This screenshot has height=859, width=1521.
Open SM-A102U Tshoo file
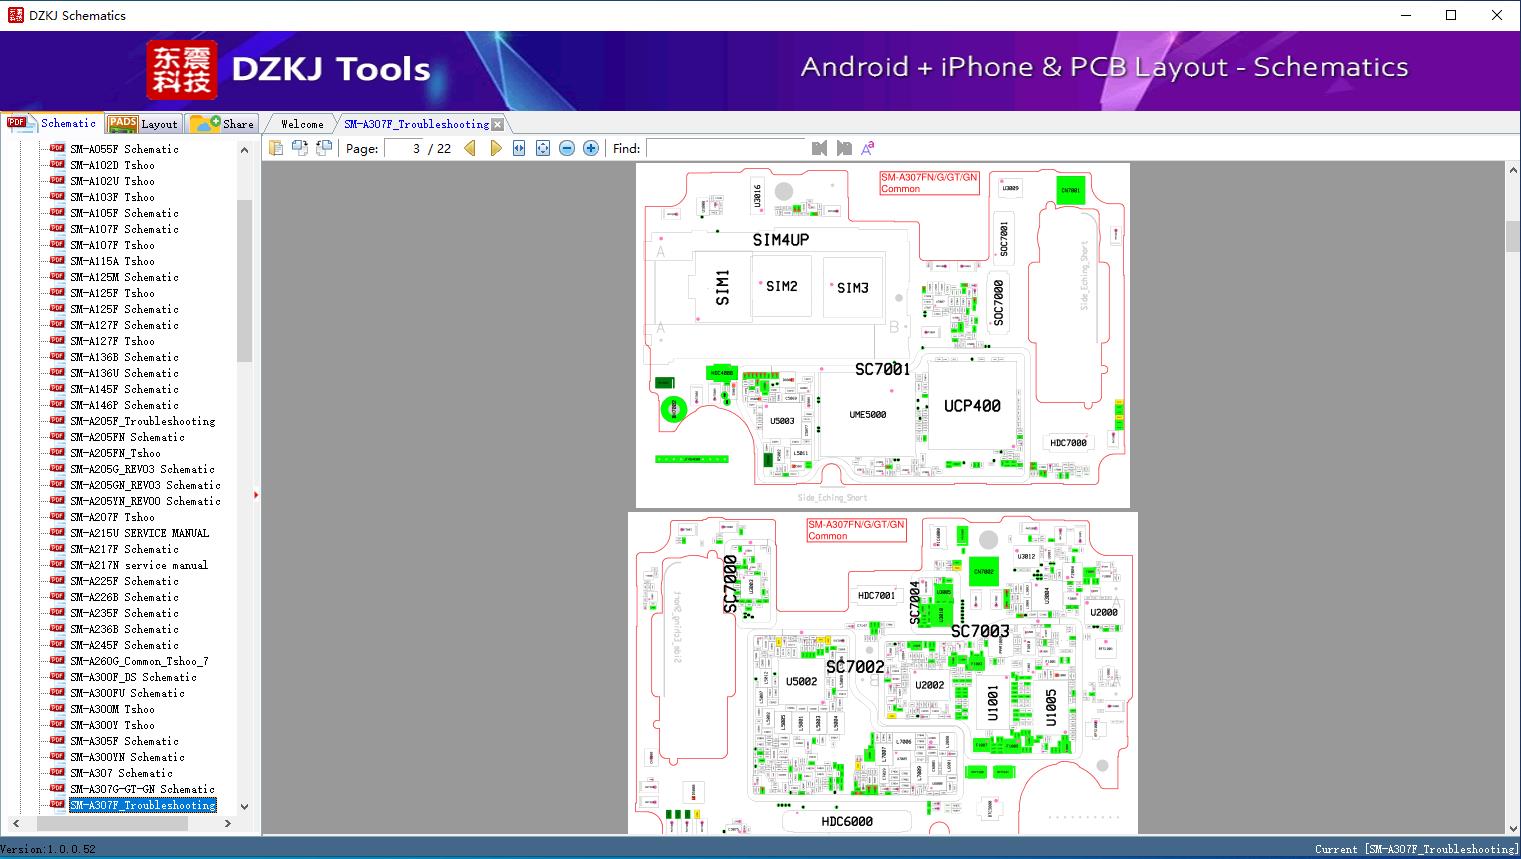[x=112, y=181]
